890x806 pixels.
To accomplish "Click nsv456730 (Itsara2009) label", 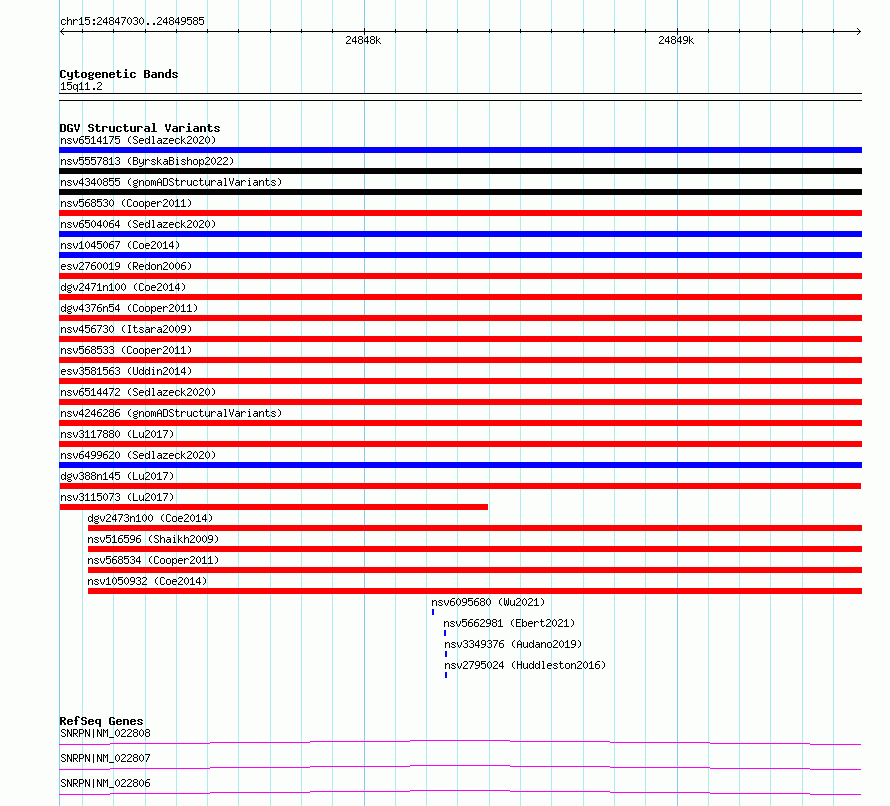I will point(126,329).
